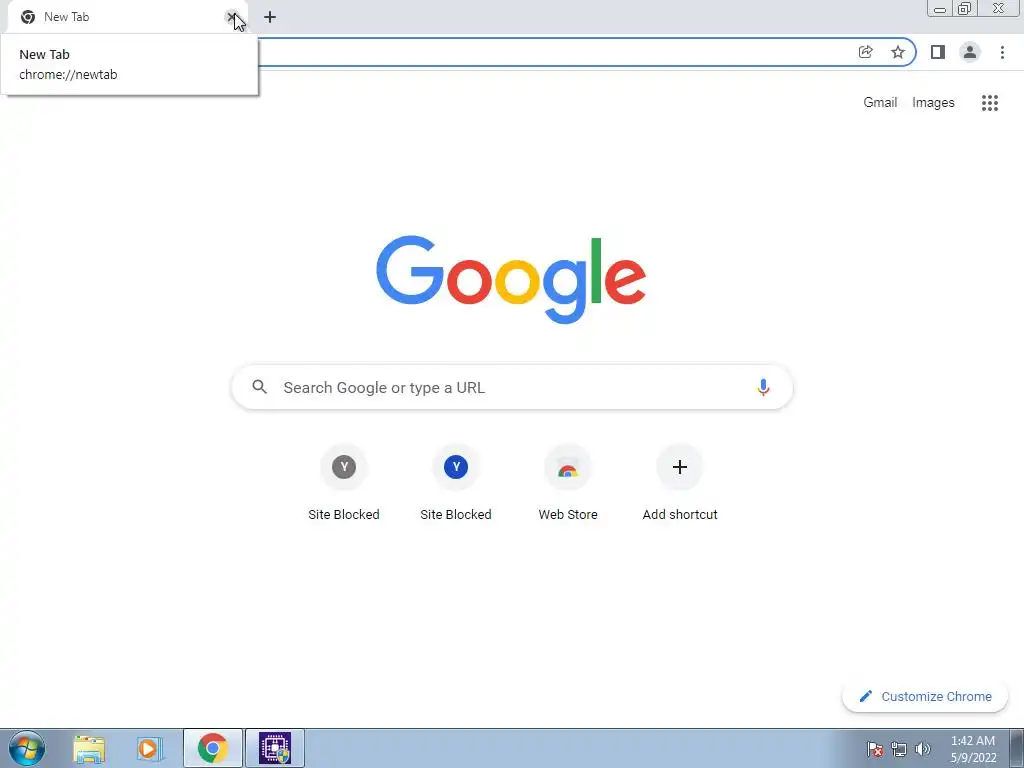The width and height of the screenshot is (1024, 768).
Task: Open the Web Store shortcut
Action: [568, 483]
